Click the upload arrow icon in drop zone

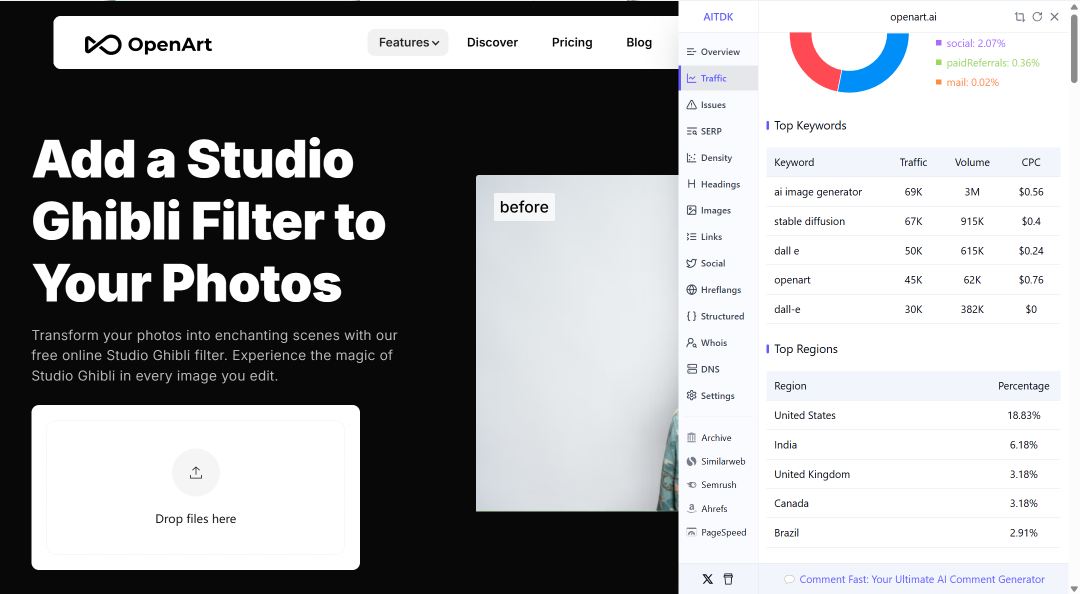click(x=196, y=473)
